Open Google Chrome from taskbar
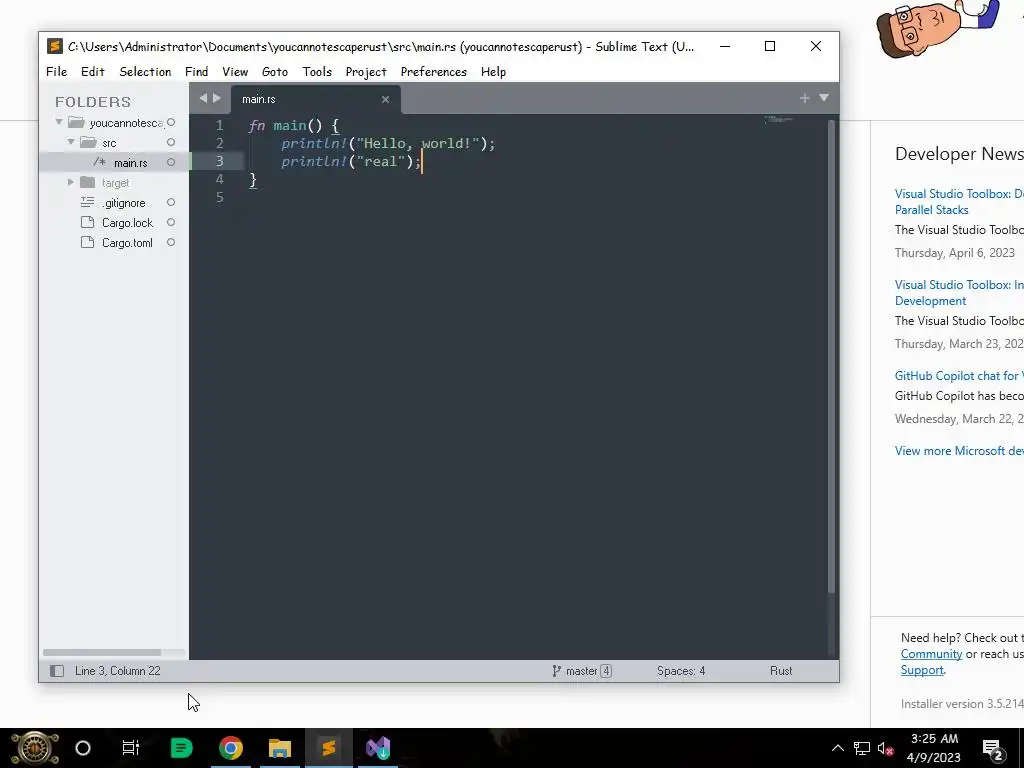This screenshot has height=768, width=1024. coord(231,748)
